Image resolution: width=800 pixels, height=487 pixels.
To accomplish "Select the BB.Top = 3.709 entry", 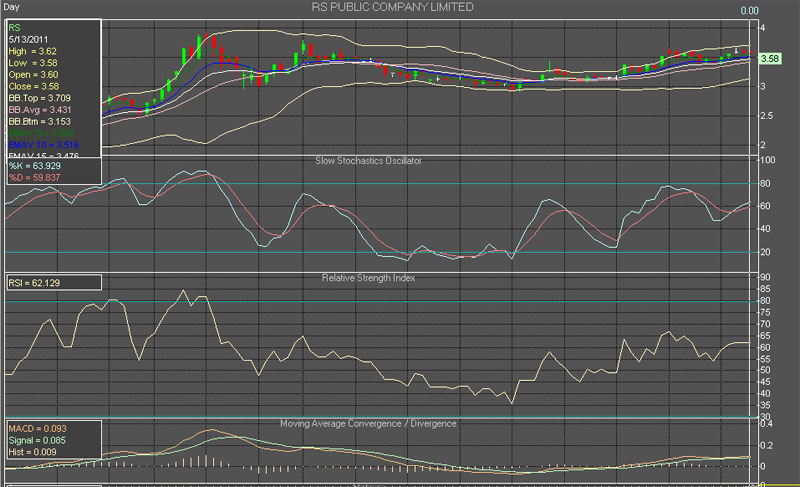I will click(39, 98).
